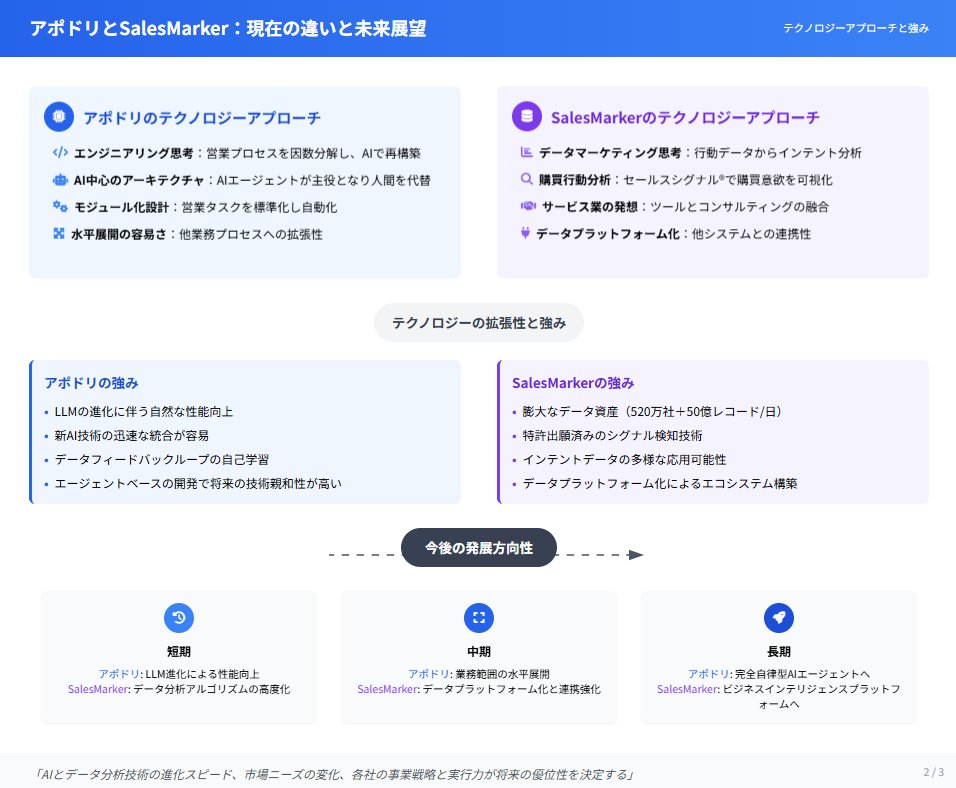Click the blue chip icon beside アポドリのテクノロジーアプローチ

[x=59, y=116]
